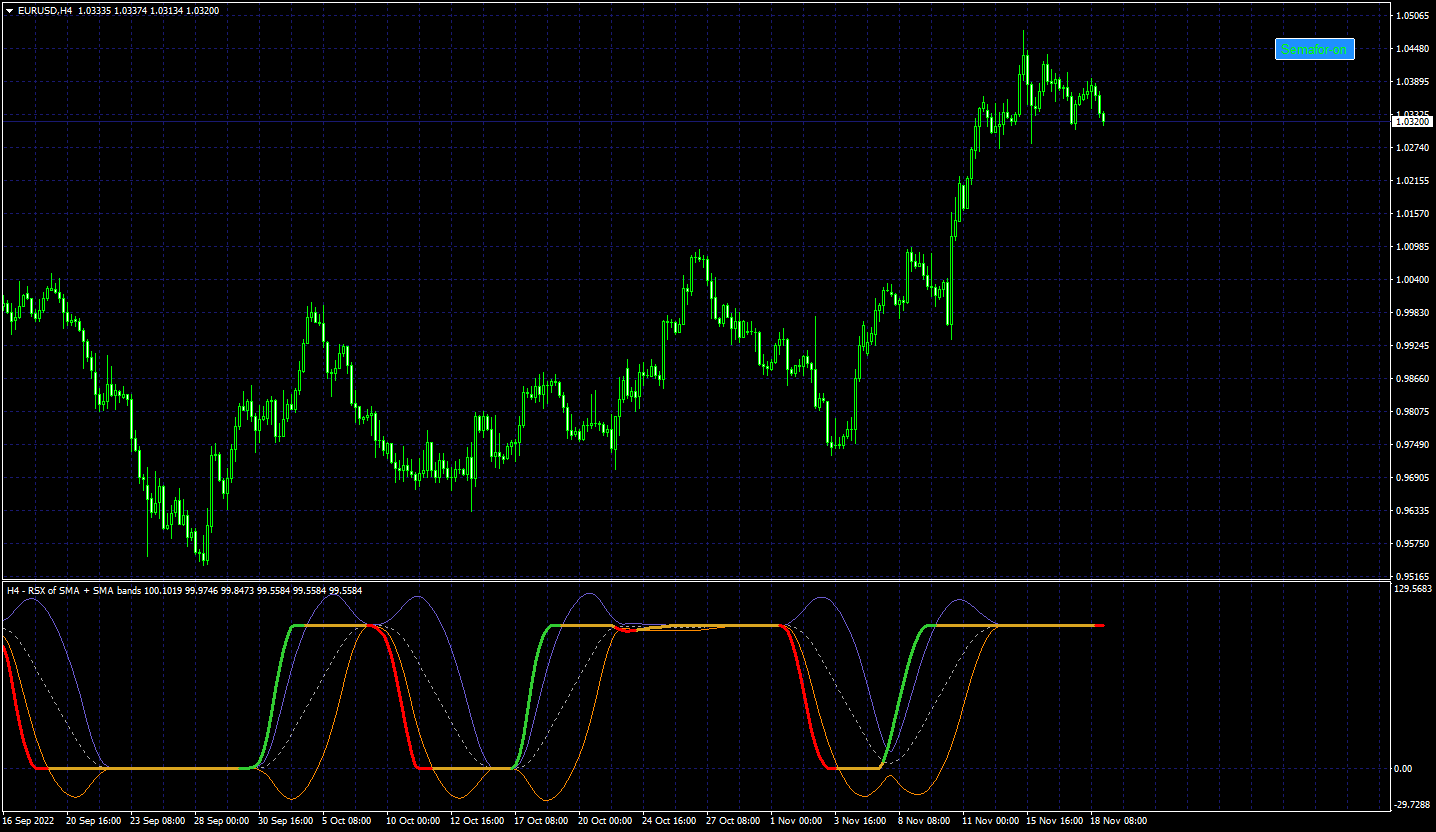
Task: Click the current price label 1.03200
Action: point(1410,121)
